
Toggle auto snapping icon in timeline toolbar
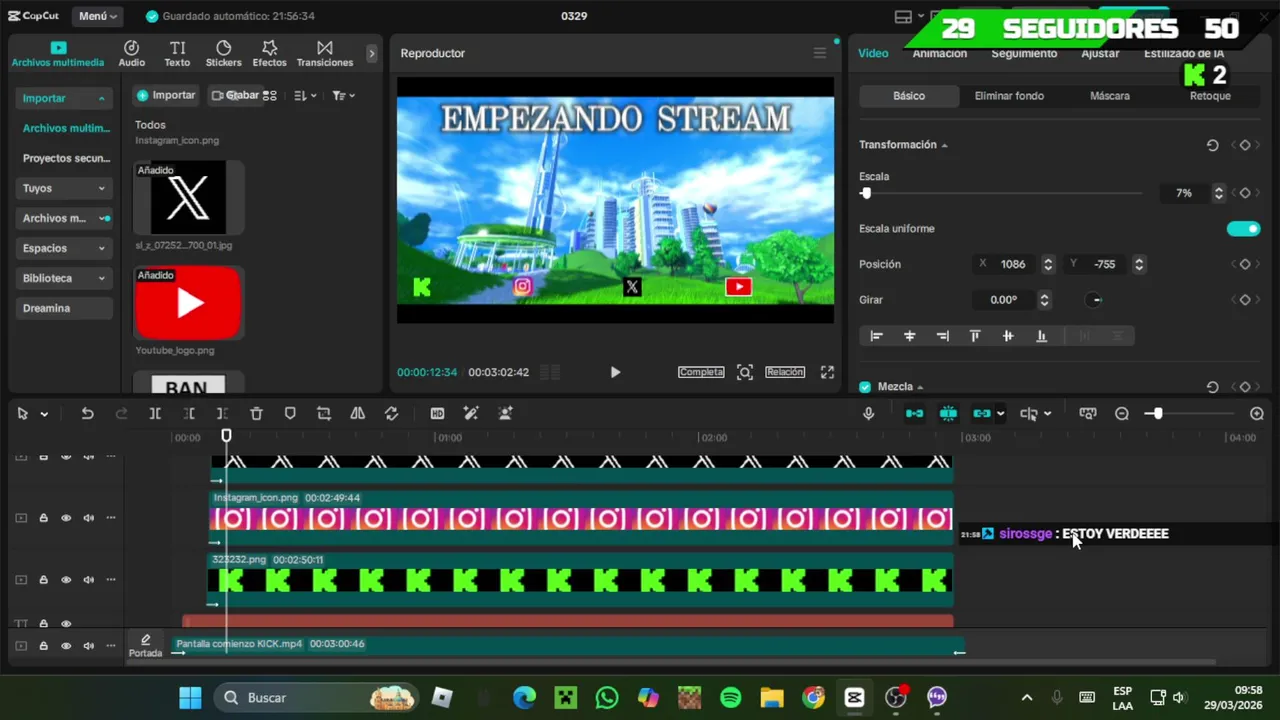tap(948, 413)
